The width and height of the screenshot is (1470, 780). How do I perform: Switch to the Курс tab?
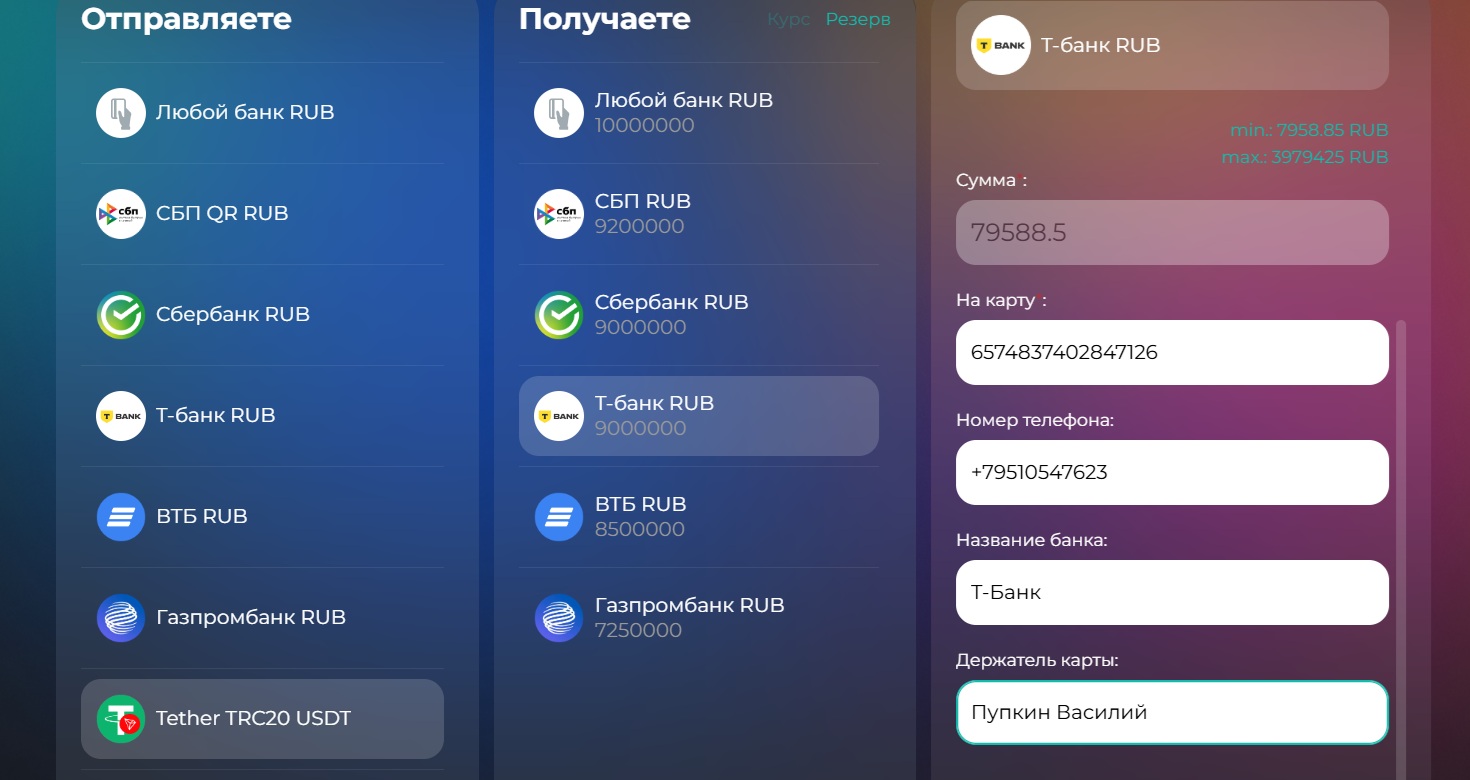coord(788,20)
